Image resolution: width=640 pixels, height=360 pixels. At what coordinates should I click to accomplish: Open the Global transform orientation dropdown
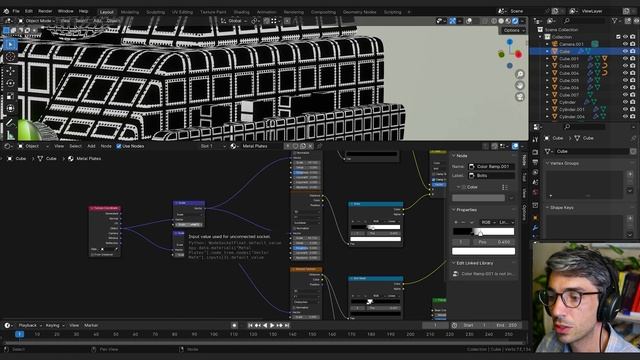[x=234, y=20]
